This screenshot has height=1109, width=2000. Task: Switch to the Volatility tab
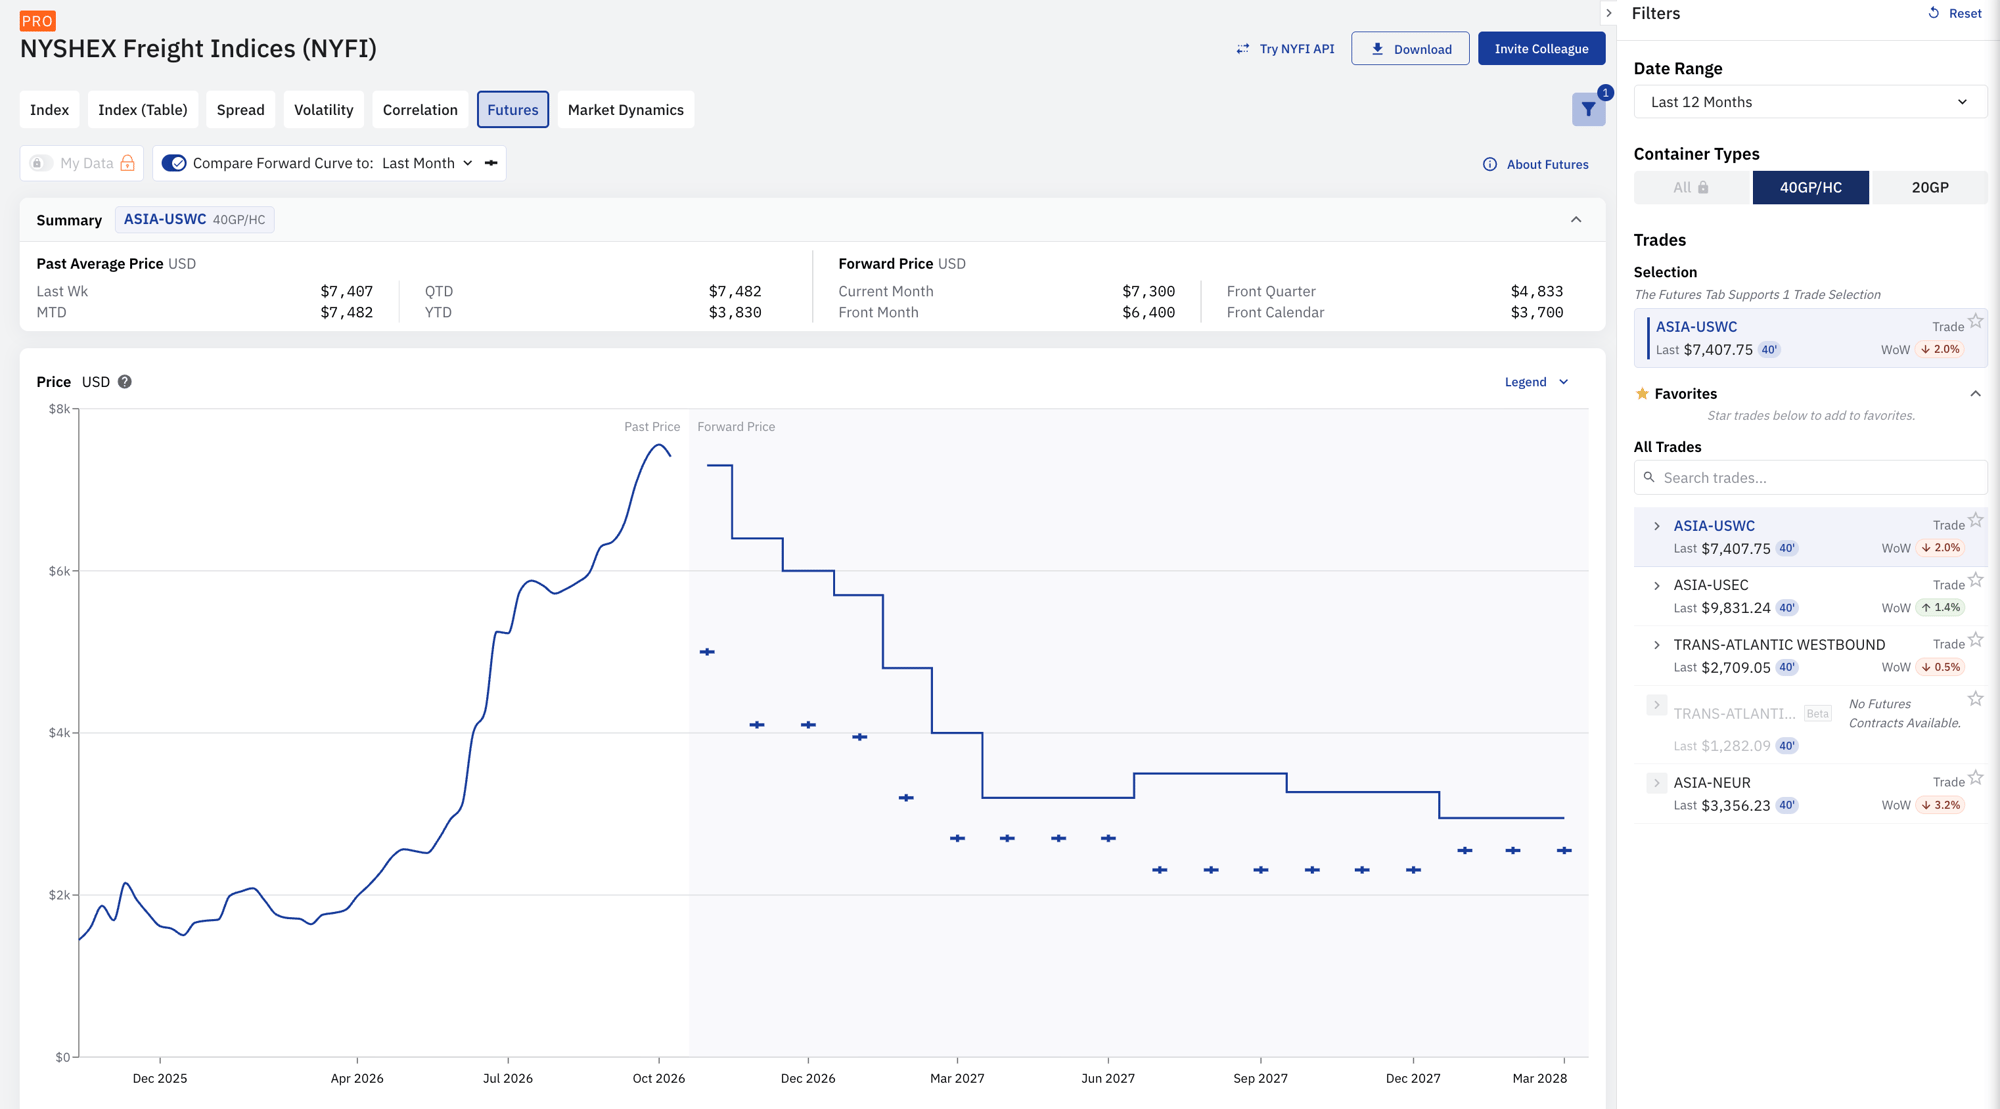pyautogui.click(x=323, y=110)
